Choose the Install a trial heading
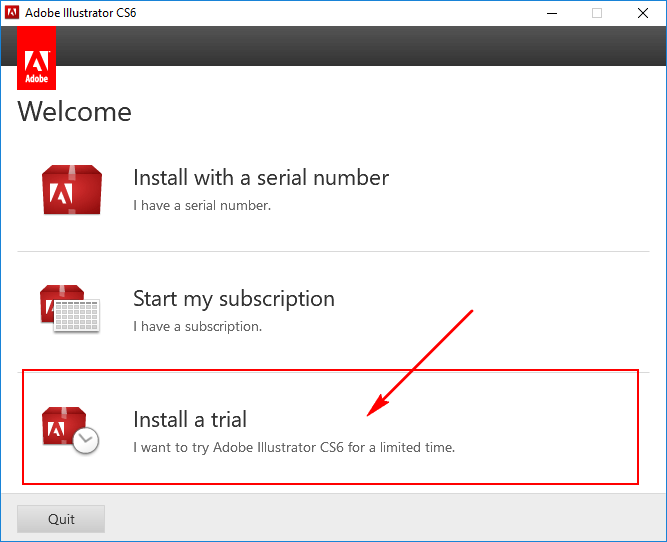The image size is (667, 542). [x=190, y=419]
